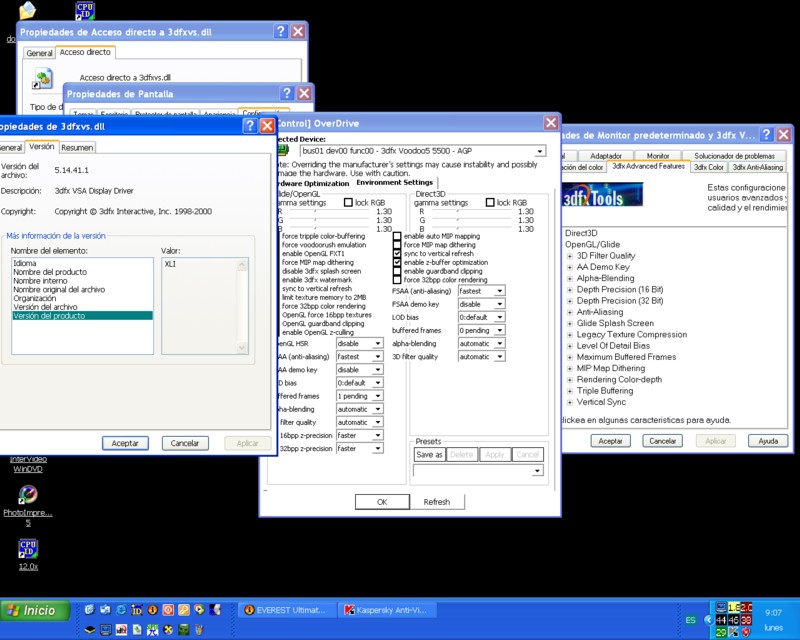Open the 3dfx Color tab

[709, 167]
